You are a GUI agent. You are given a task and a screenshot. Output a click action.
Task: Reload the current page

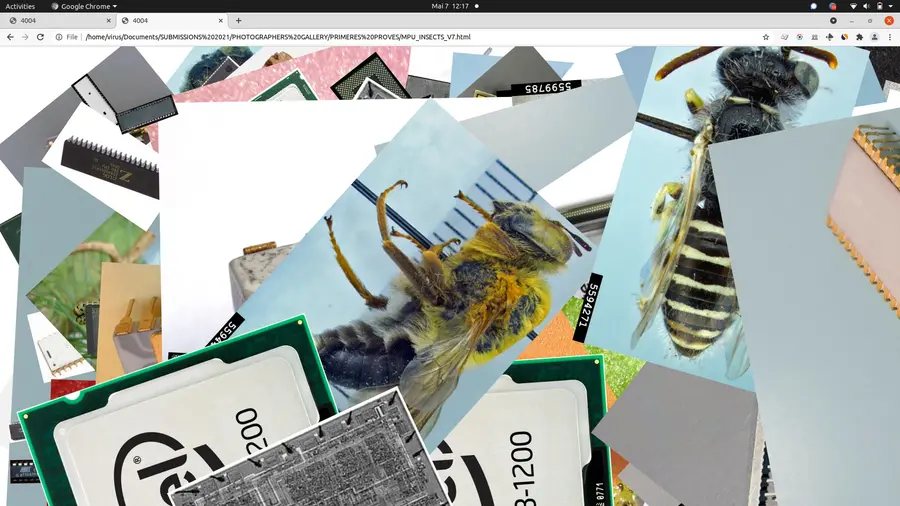point(40,37)
